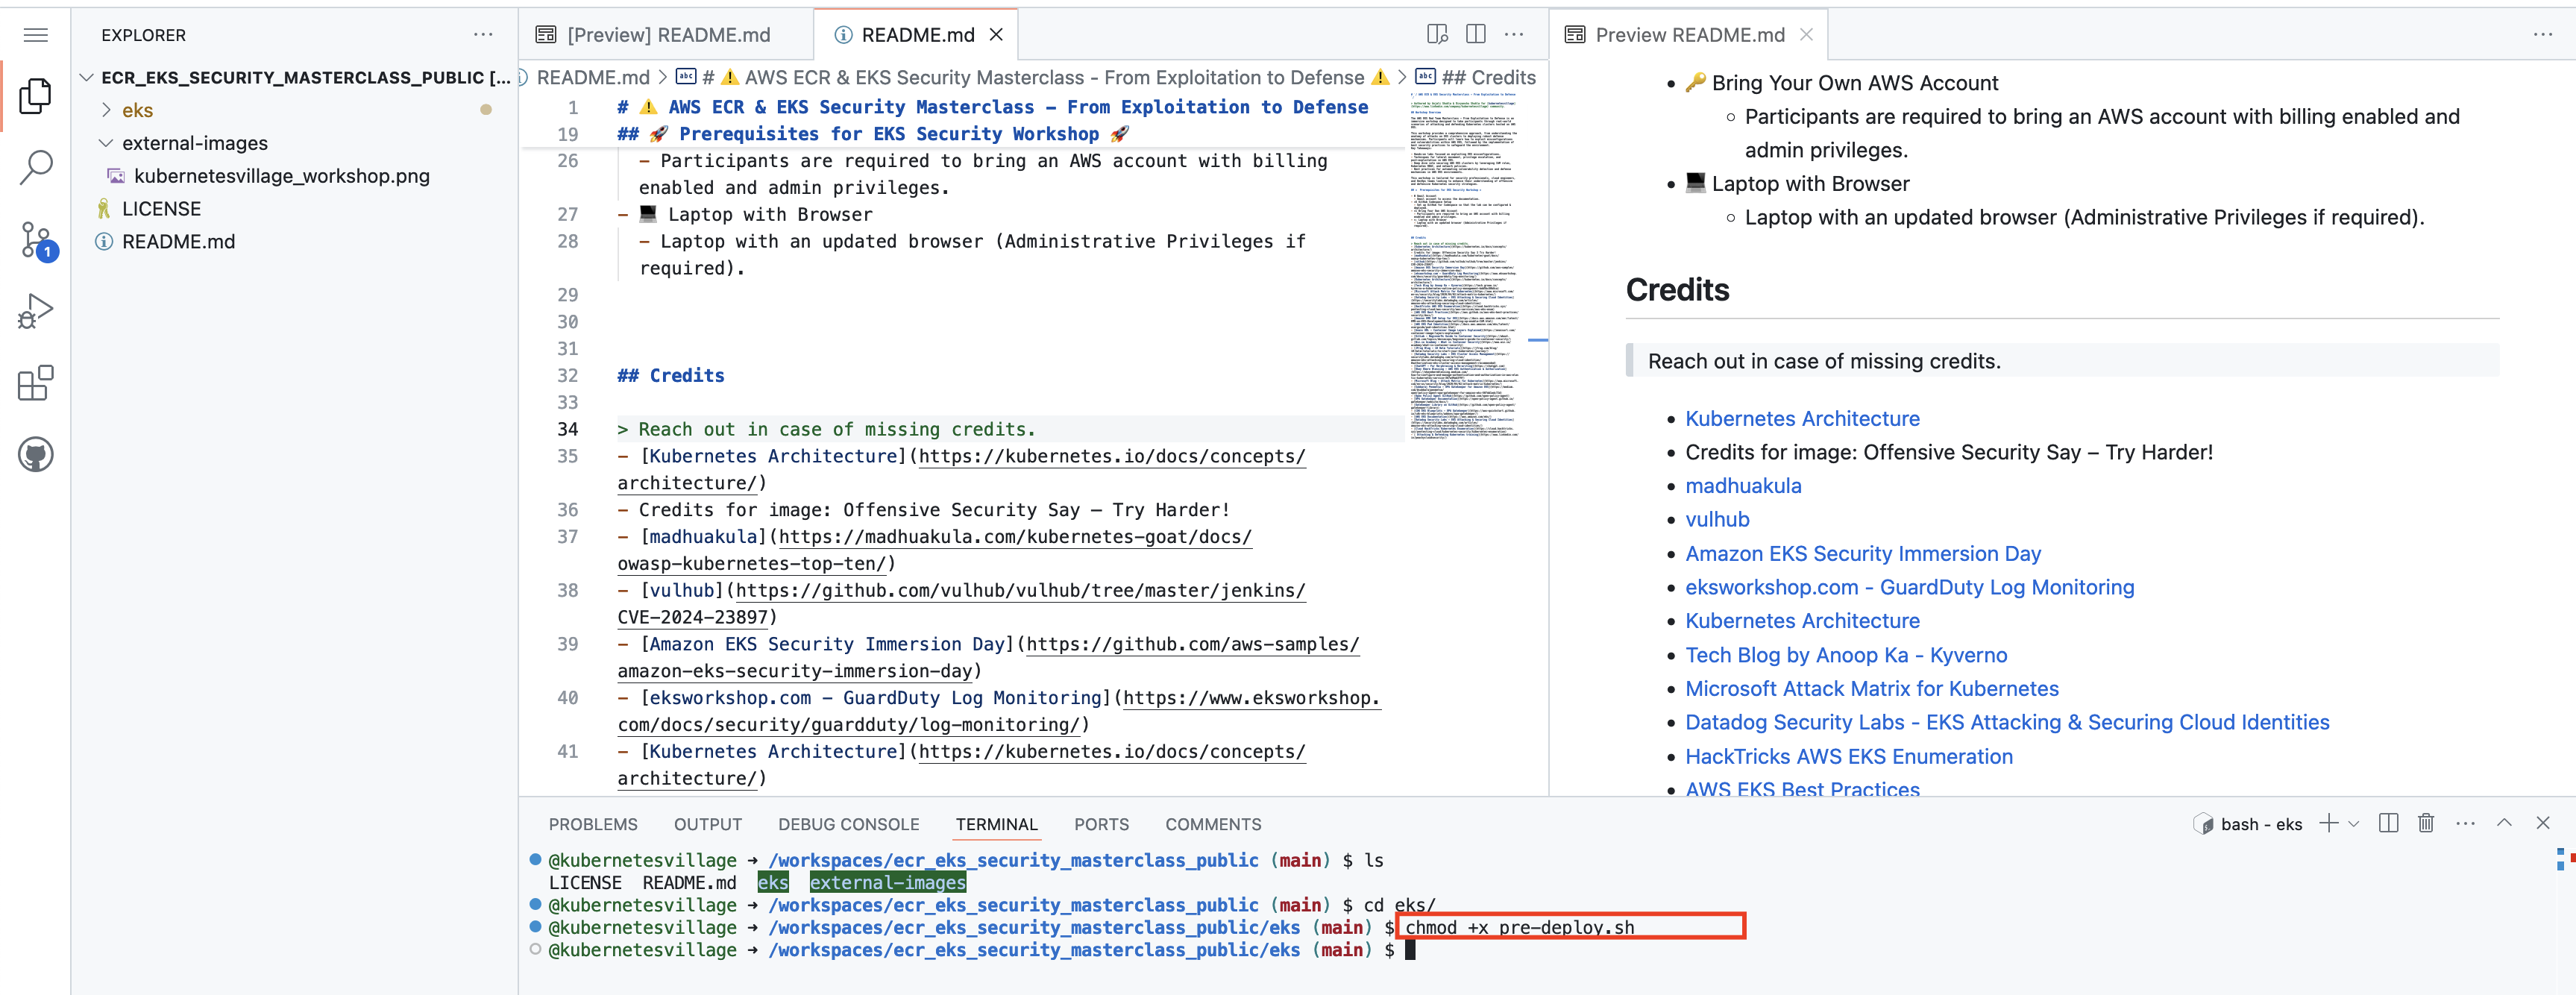Screen dimensions: 2576x995
Task: Open Run and Debug view
Action: click(x=36, y=312)
